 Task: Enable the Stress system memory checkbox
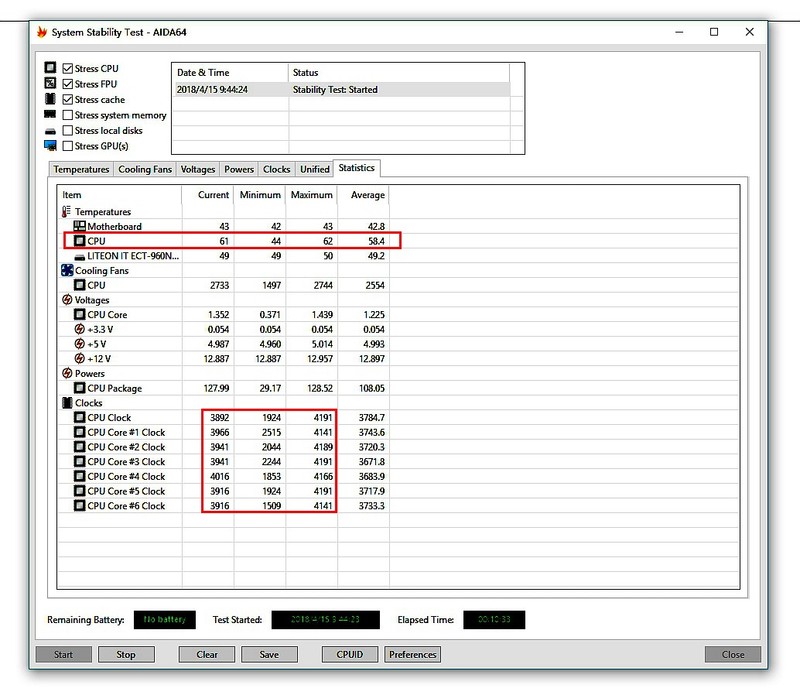(x=67, y=115)
